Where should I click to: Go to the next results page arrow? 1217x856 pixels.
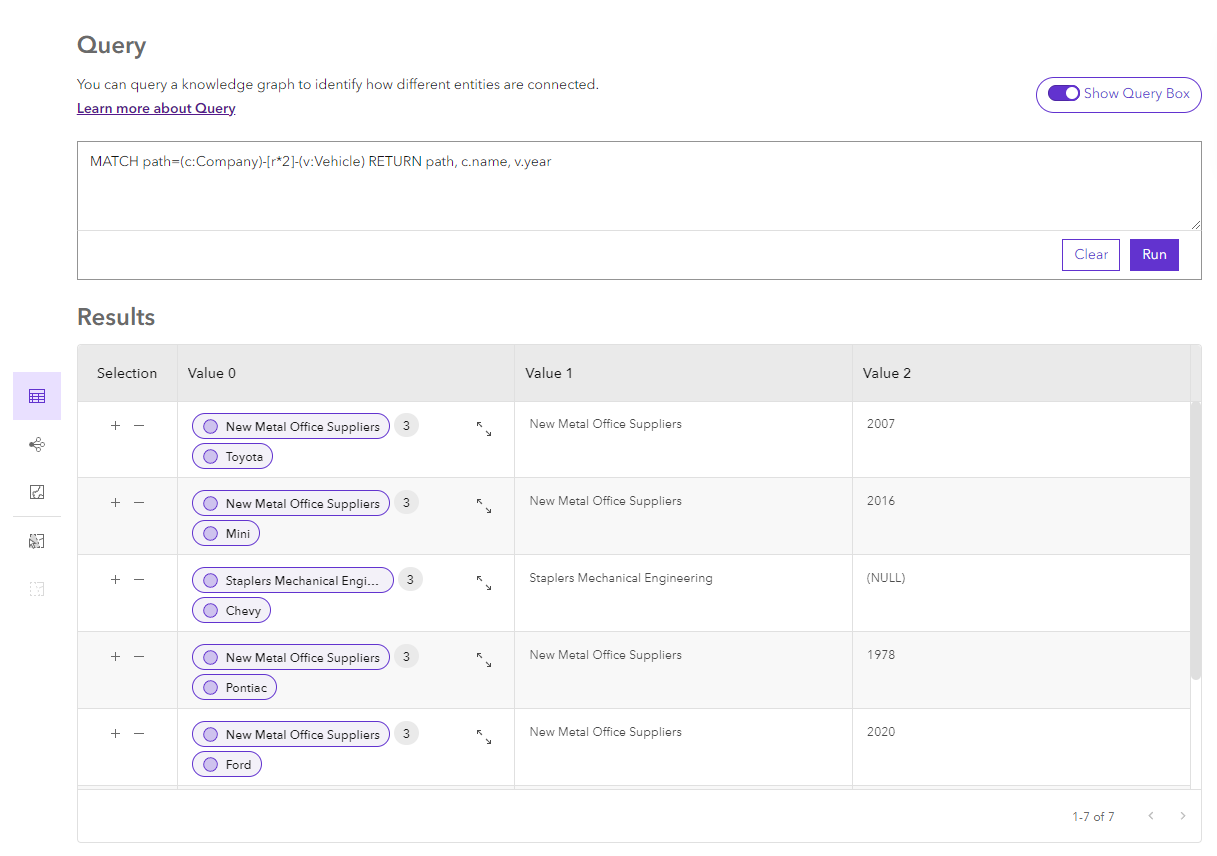[x=1183, y=816]
